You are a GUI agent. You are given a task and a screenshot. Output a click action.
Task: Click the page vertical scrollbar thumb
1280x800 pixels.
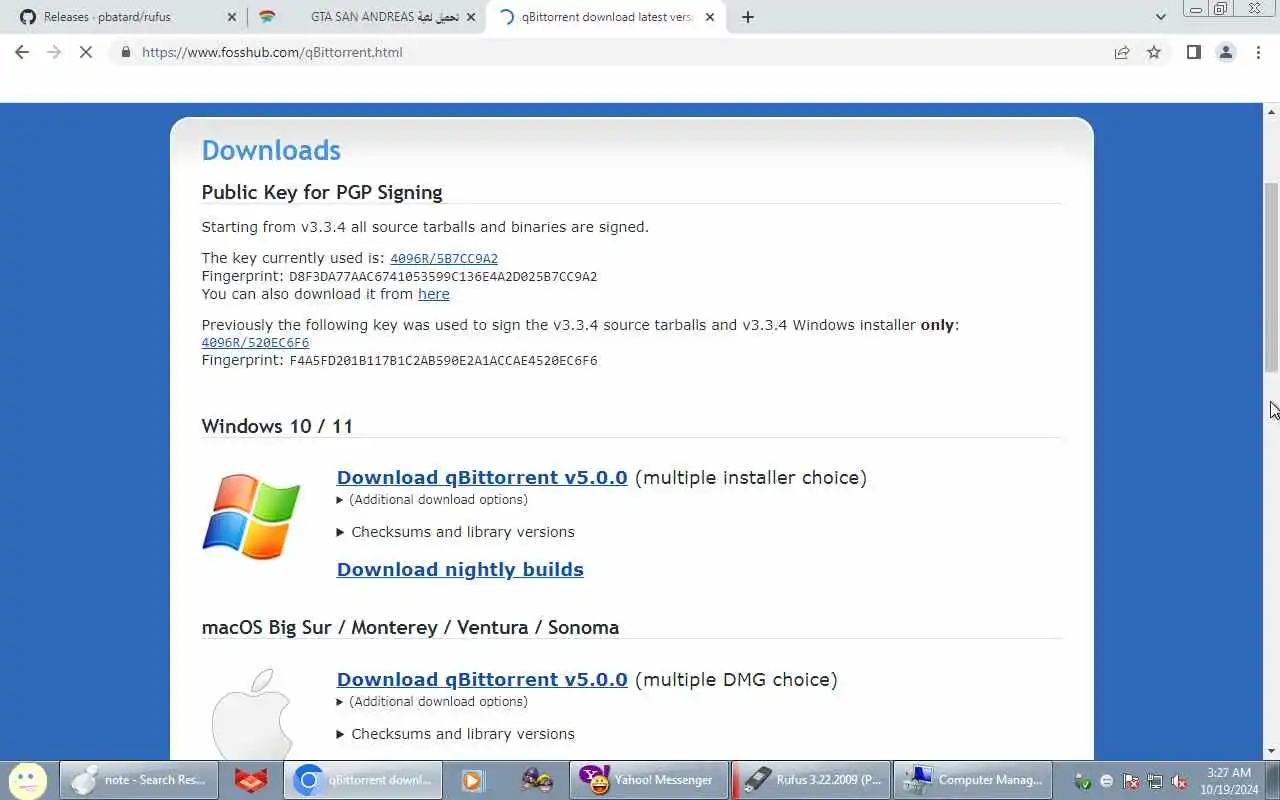[x=1272, y=278]
